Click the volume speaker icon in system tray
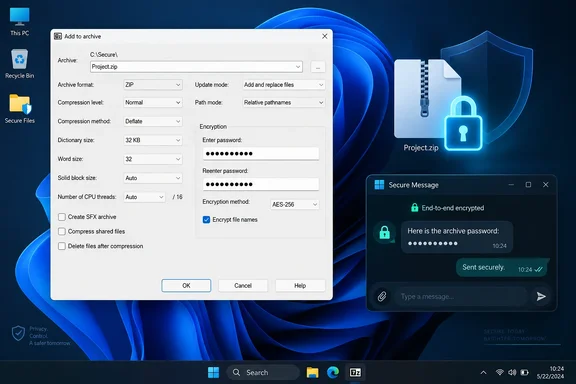Screen dimensions: 576x384 pyautogui.click(x=512, y=372)
